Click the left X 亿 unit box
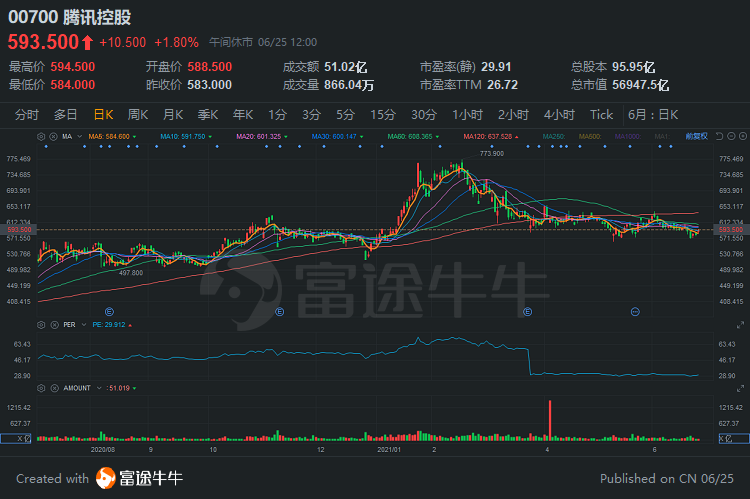 coord(16,438)
